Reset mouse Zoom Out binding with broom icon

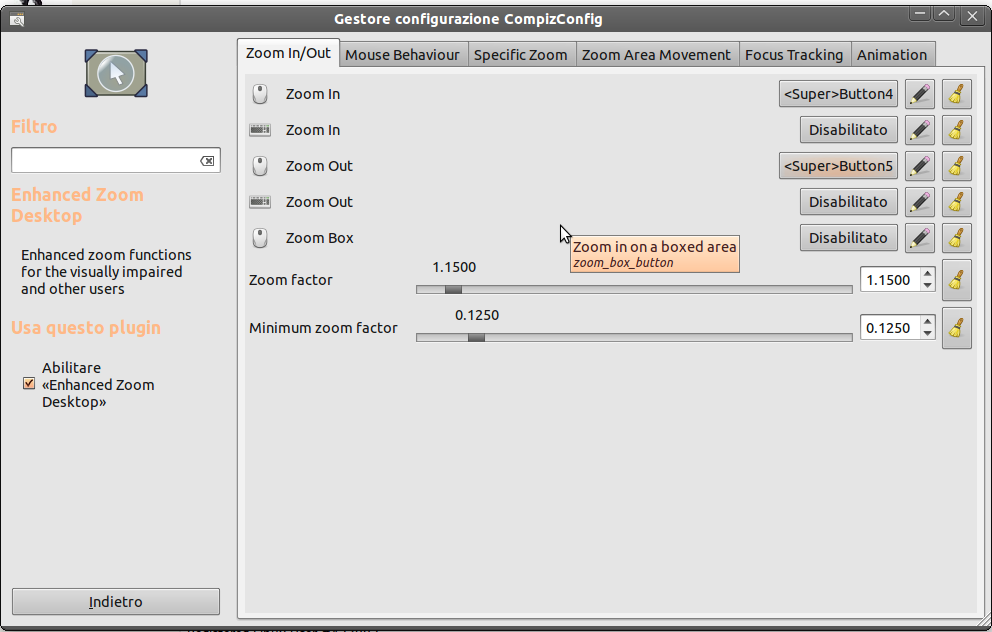point(957,166)
